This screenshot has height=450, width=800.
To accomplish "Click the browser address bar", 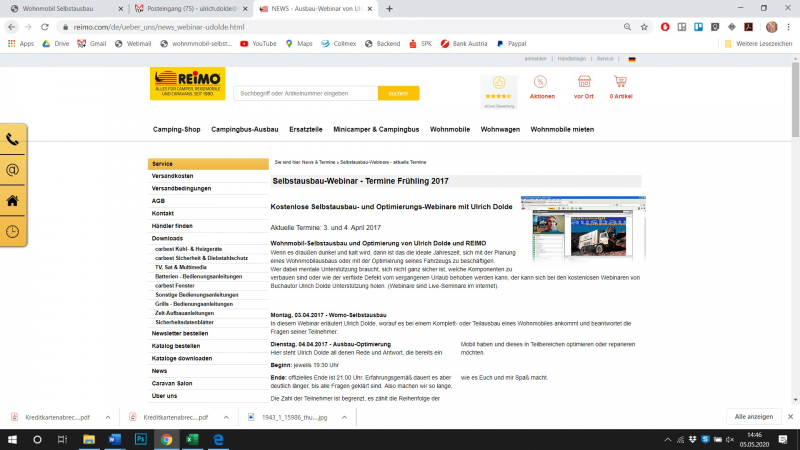I will [x=337, y=27].
